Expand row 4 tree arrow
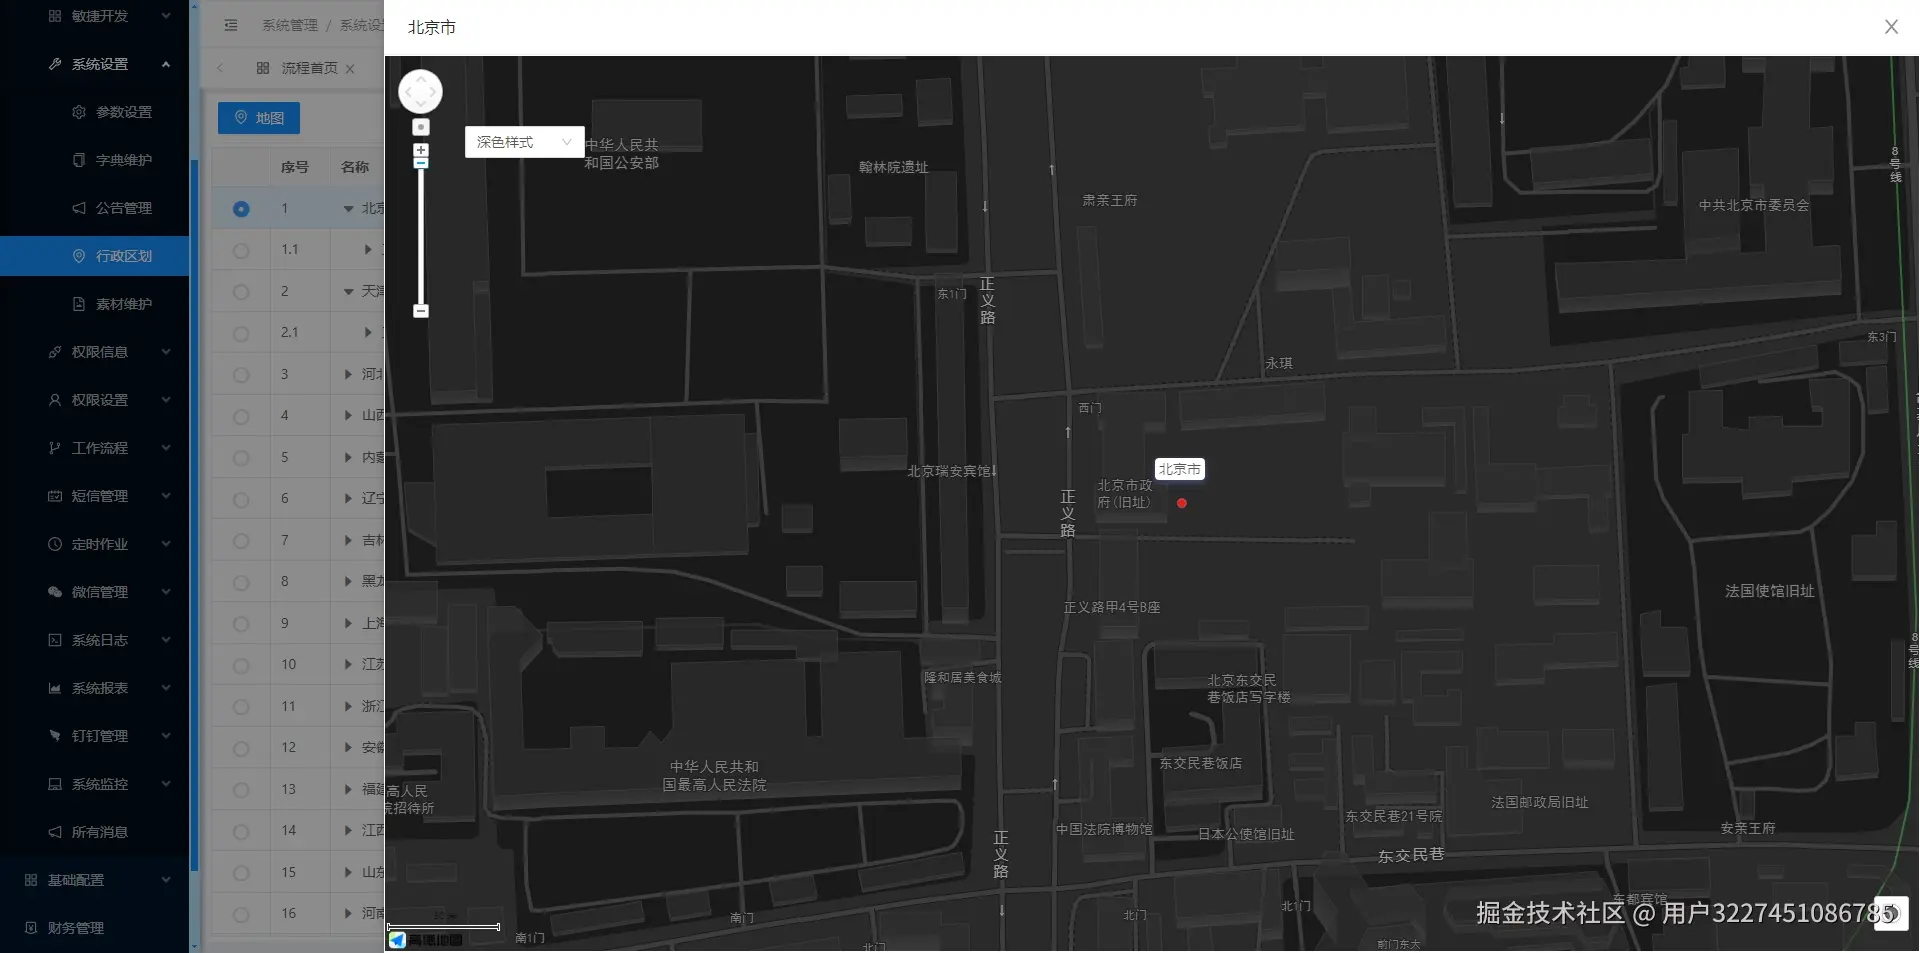 tap(348, 416)
